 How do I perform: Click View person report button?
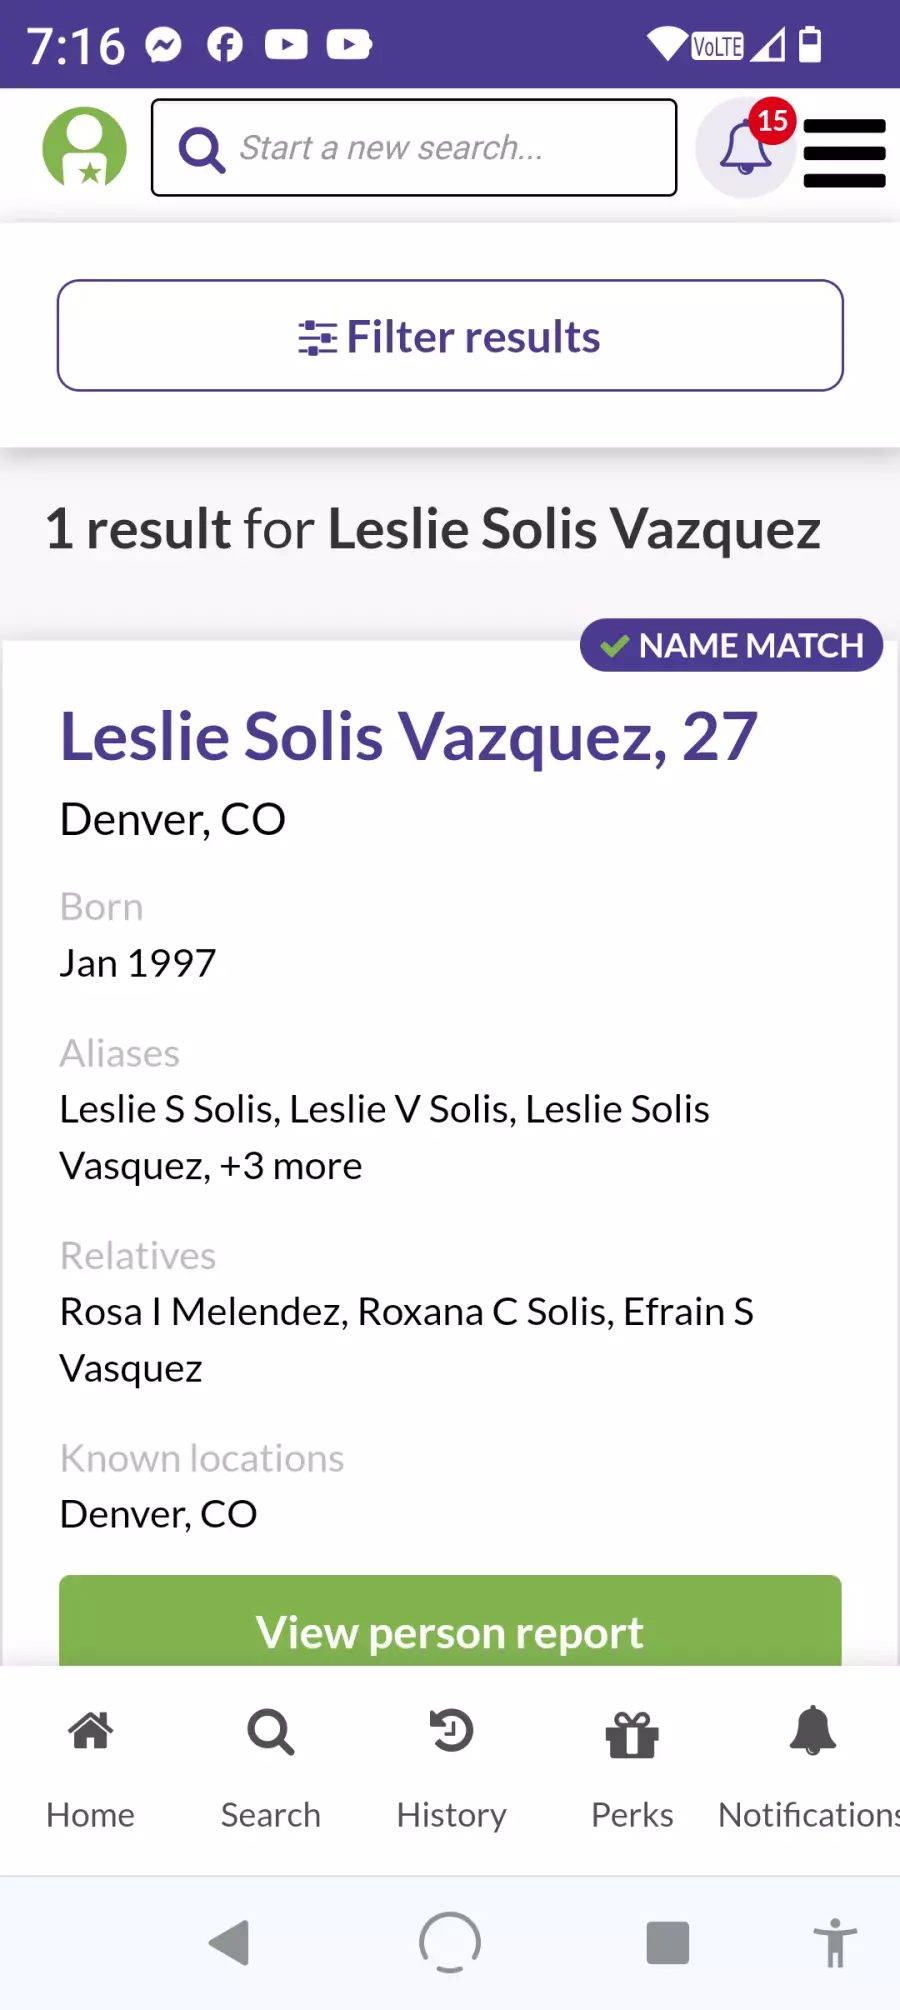pos(450,1621)
